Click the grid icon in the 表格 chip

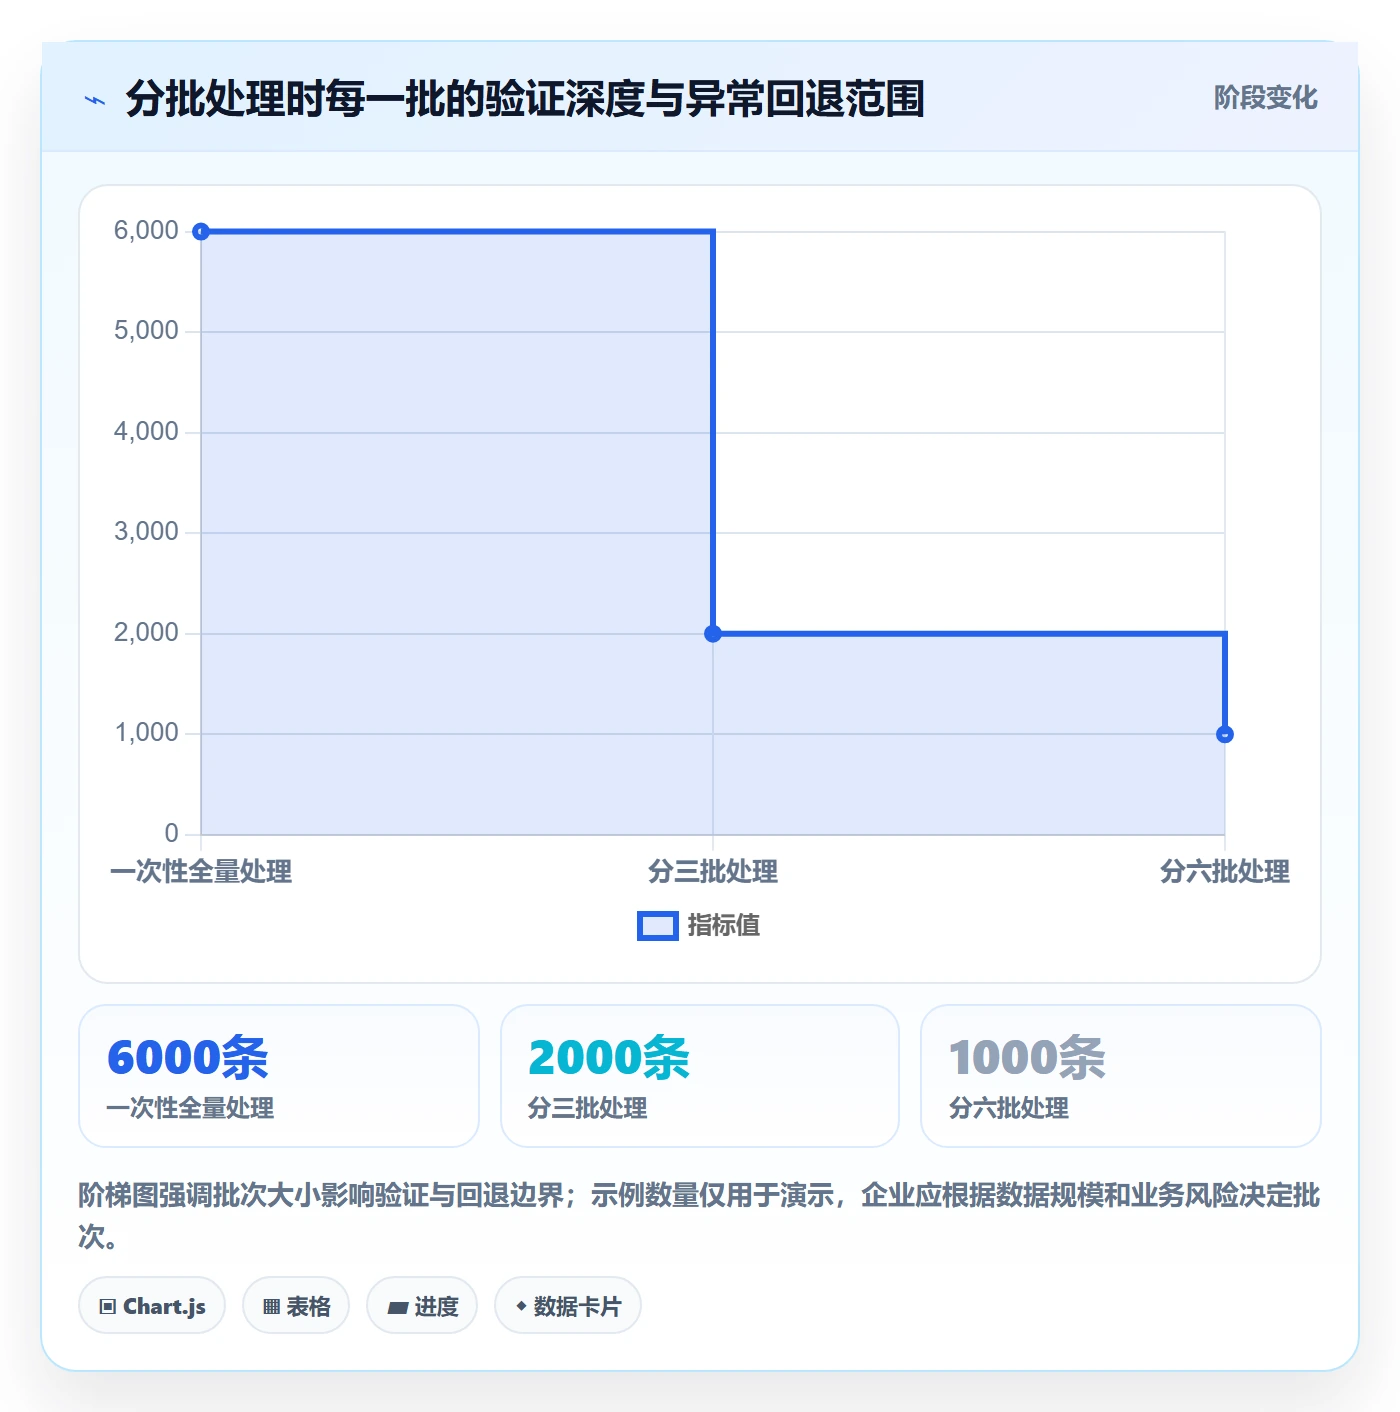click(271, 1307)
